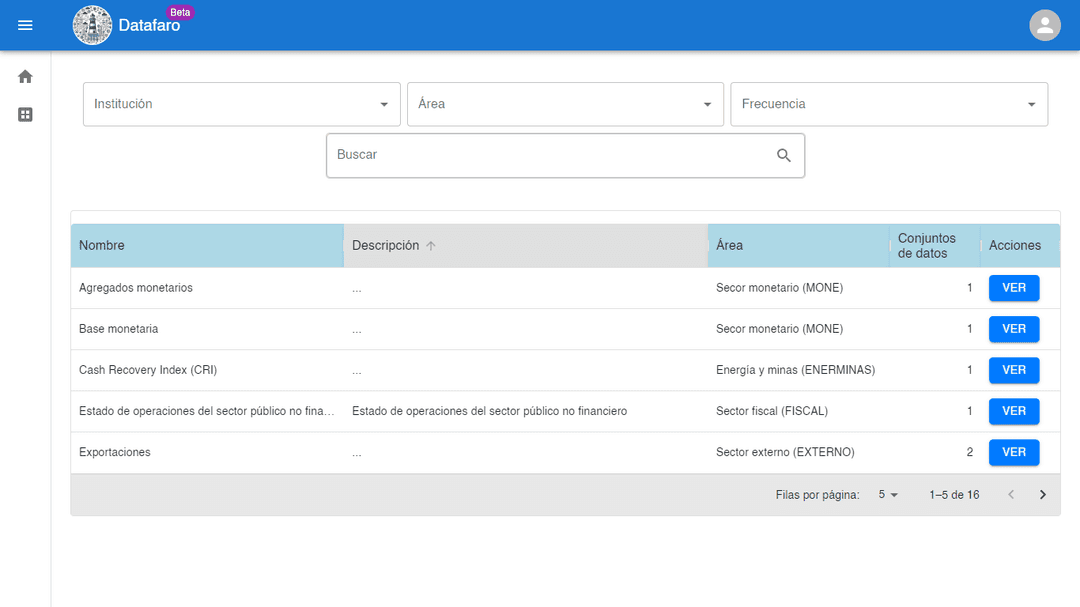The height and width of the screenshot is (607, 1080).
Task: Expand the Frecuencia dropdown
Action: [x=889, y=104]
